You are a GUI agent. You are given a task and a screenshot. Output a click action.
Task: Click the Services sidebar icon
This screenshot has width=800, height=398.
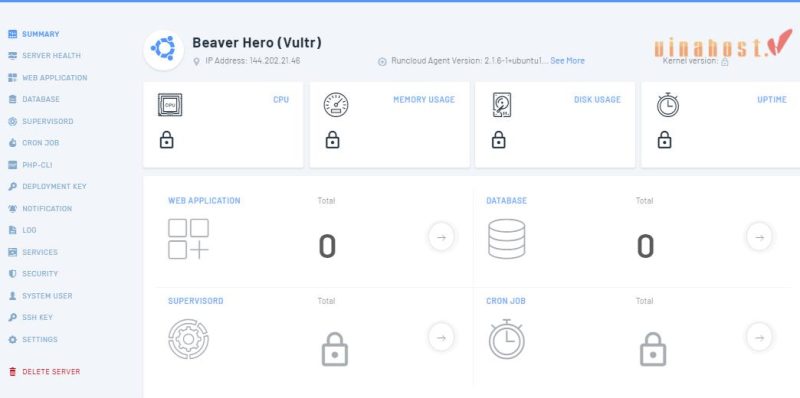click(13, 252)
